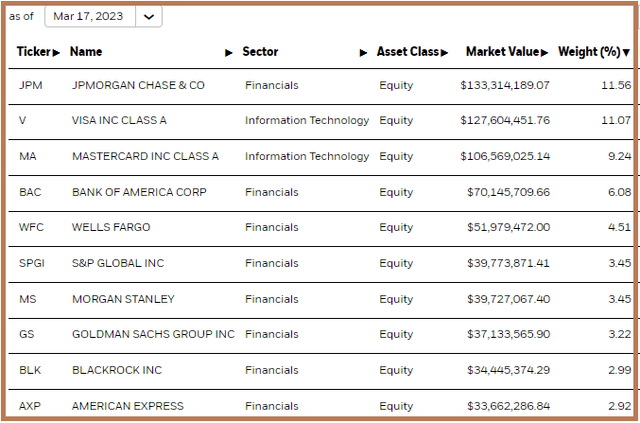Click the Name column header

(x=86, y=52)
